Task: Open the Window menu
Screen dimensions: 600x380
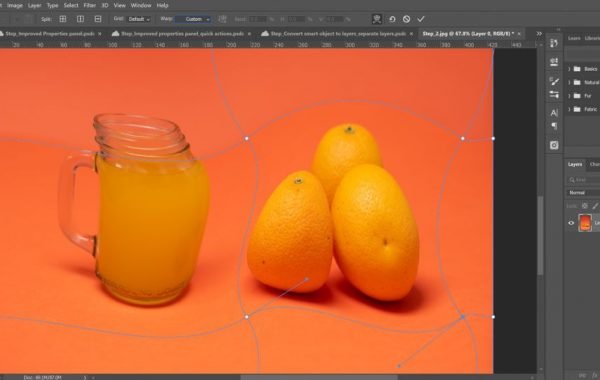Action: click(141, 5)
